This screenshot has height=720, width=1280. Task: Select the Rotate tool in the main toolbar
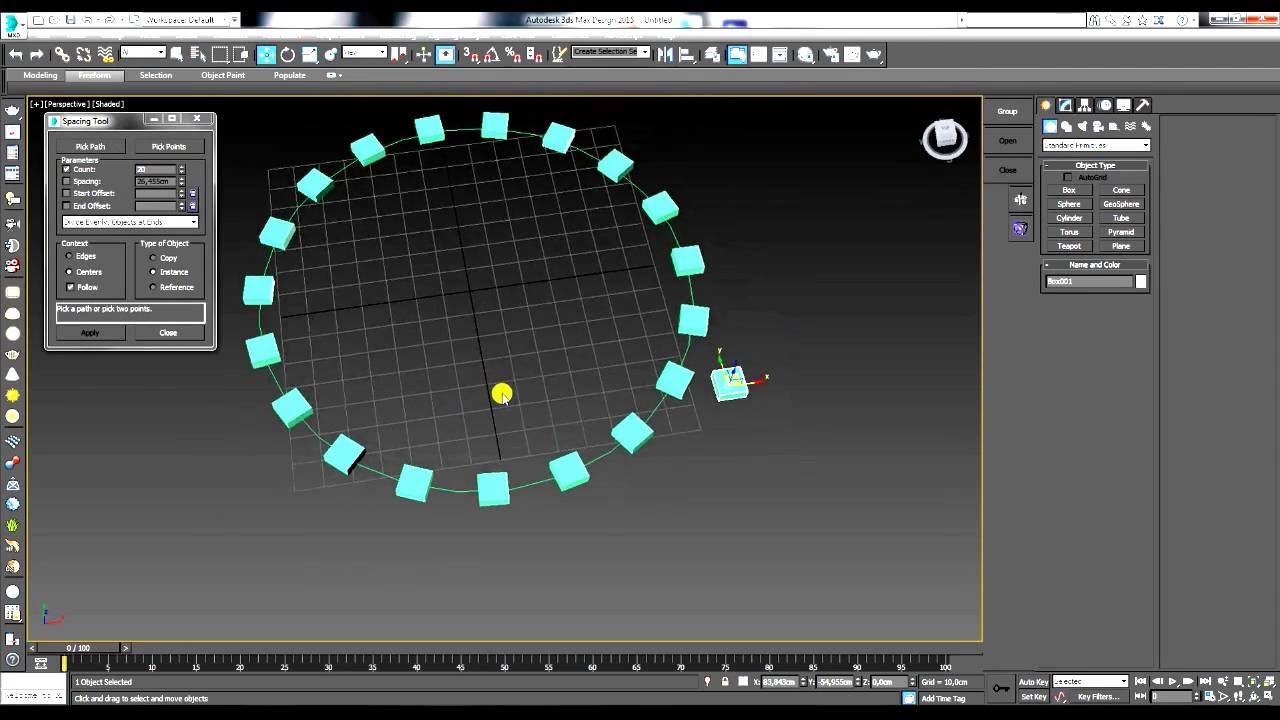[x=287, y=55]
